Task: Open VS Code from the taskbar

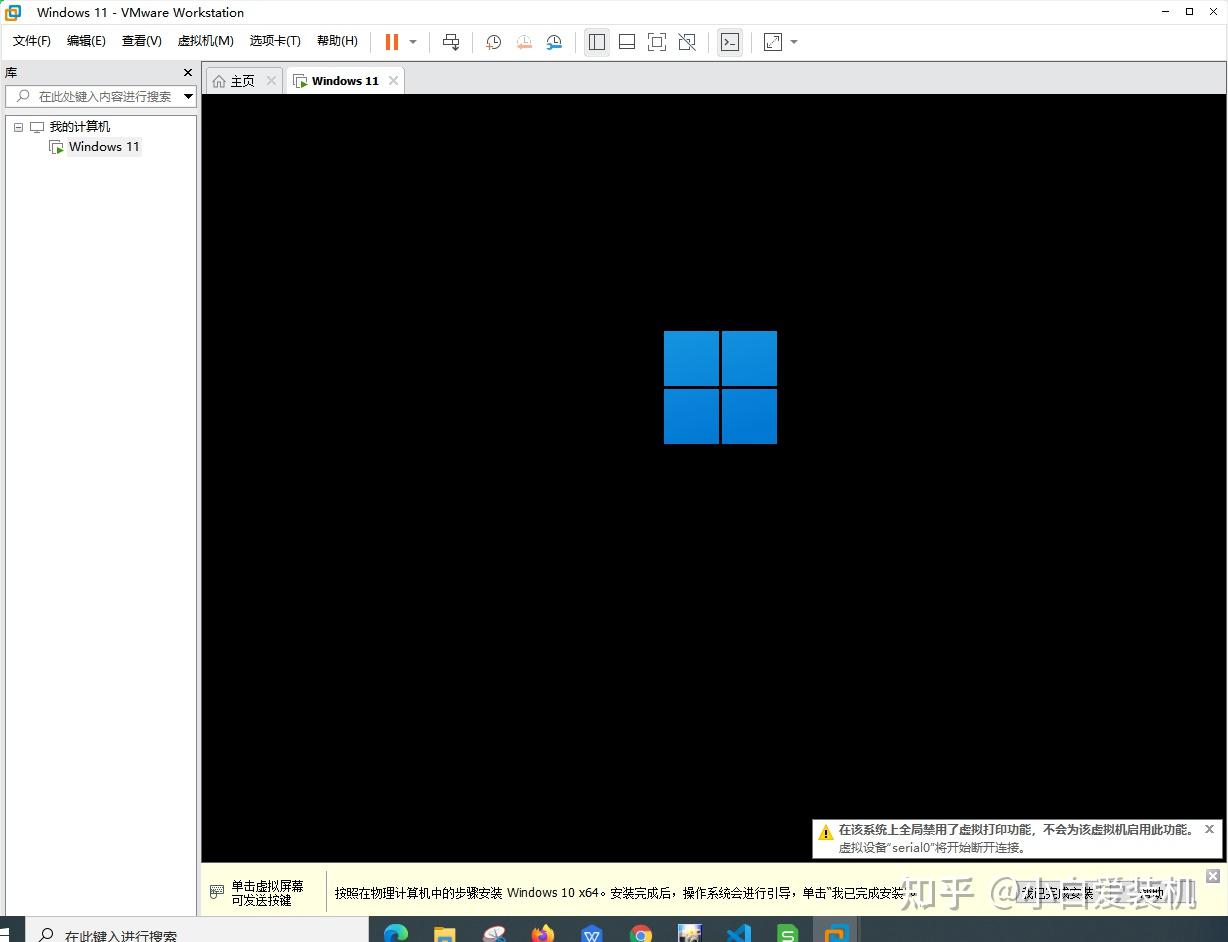Action: [740, 934]
